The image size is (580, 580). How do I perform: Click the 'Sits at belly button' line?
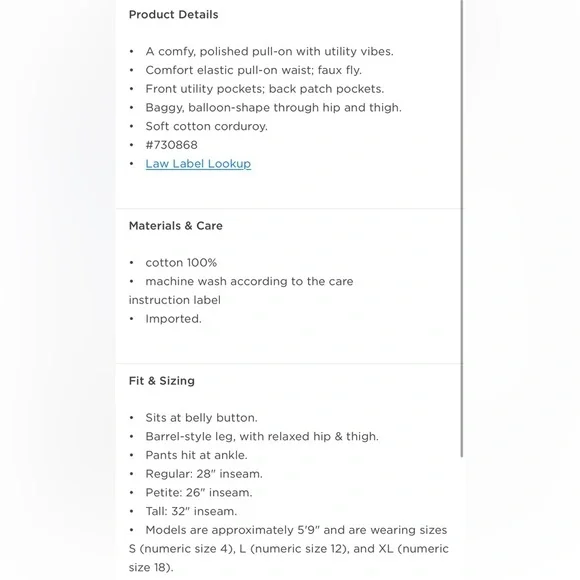[x=201, y=418]
